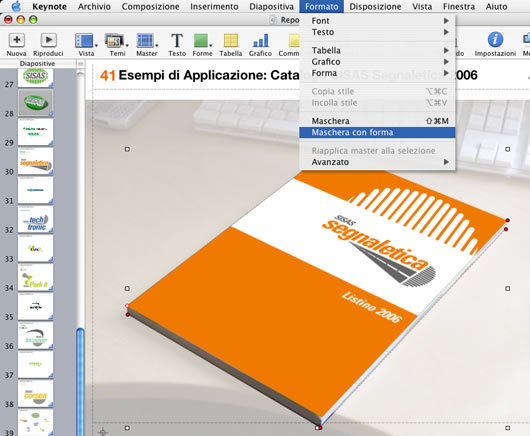Screen dimensions: 530x436
Task: Open the Impostazioni inspector icon
Action: tap(495, 40)
